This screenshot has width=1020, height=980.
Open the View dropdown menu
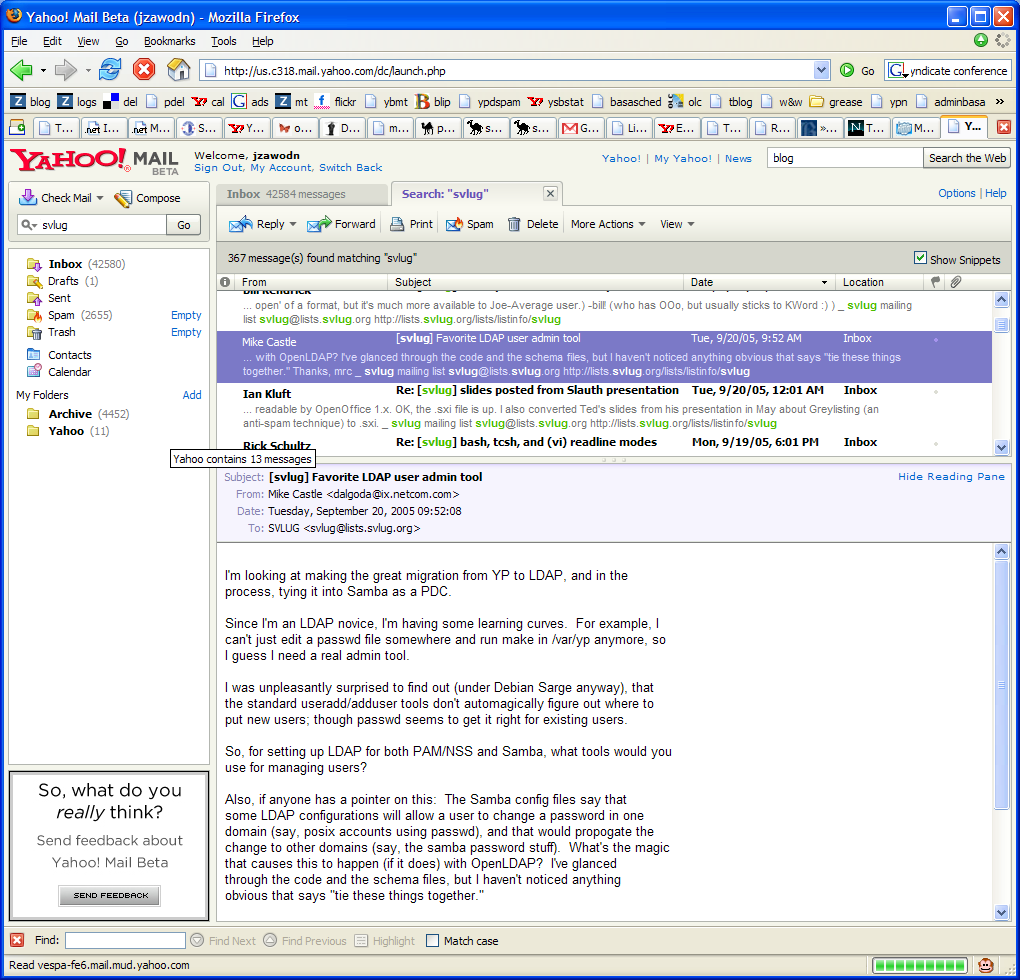pos(677,224)
